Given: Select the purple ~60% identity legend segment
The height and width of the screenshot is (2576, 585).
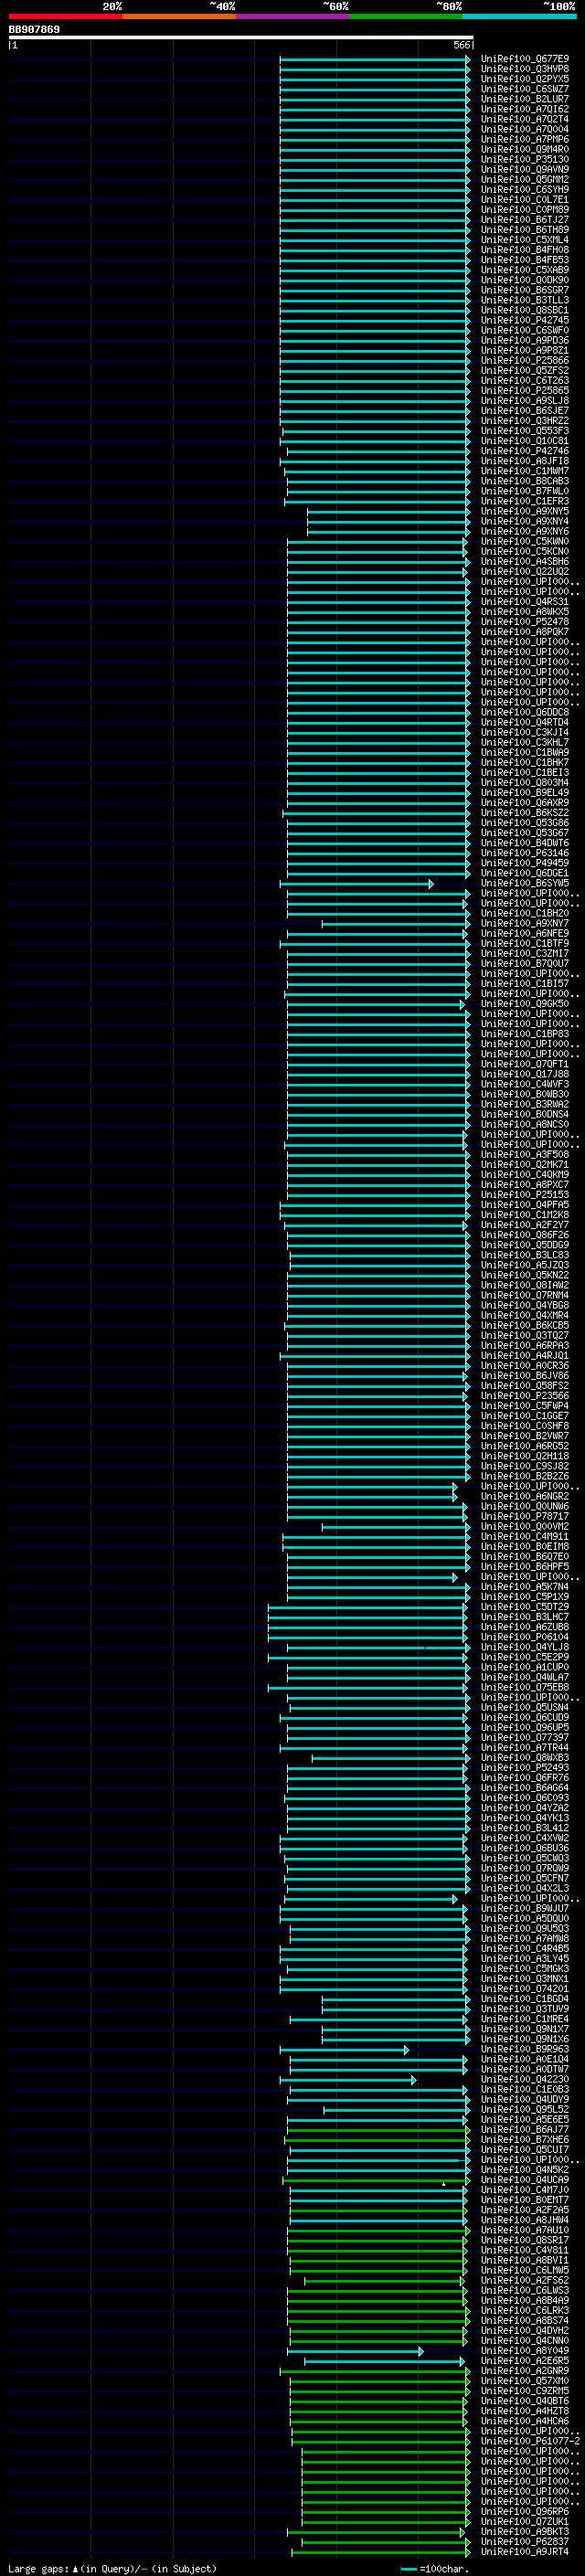Looking at the screenshot, I should pyautogui.click(x=293, y=16).
